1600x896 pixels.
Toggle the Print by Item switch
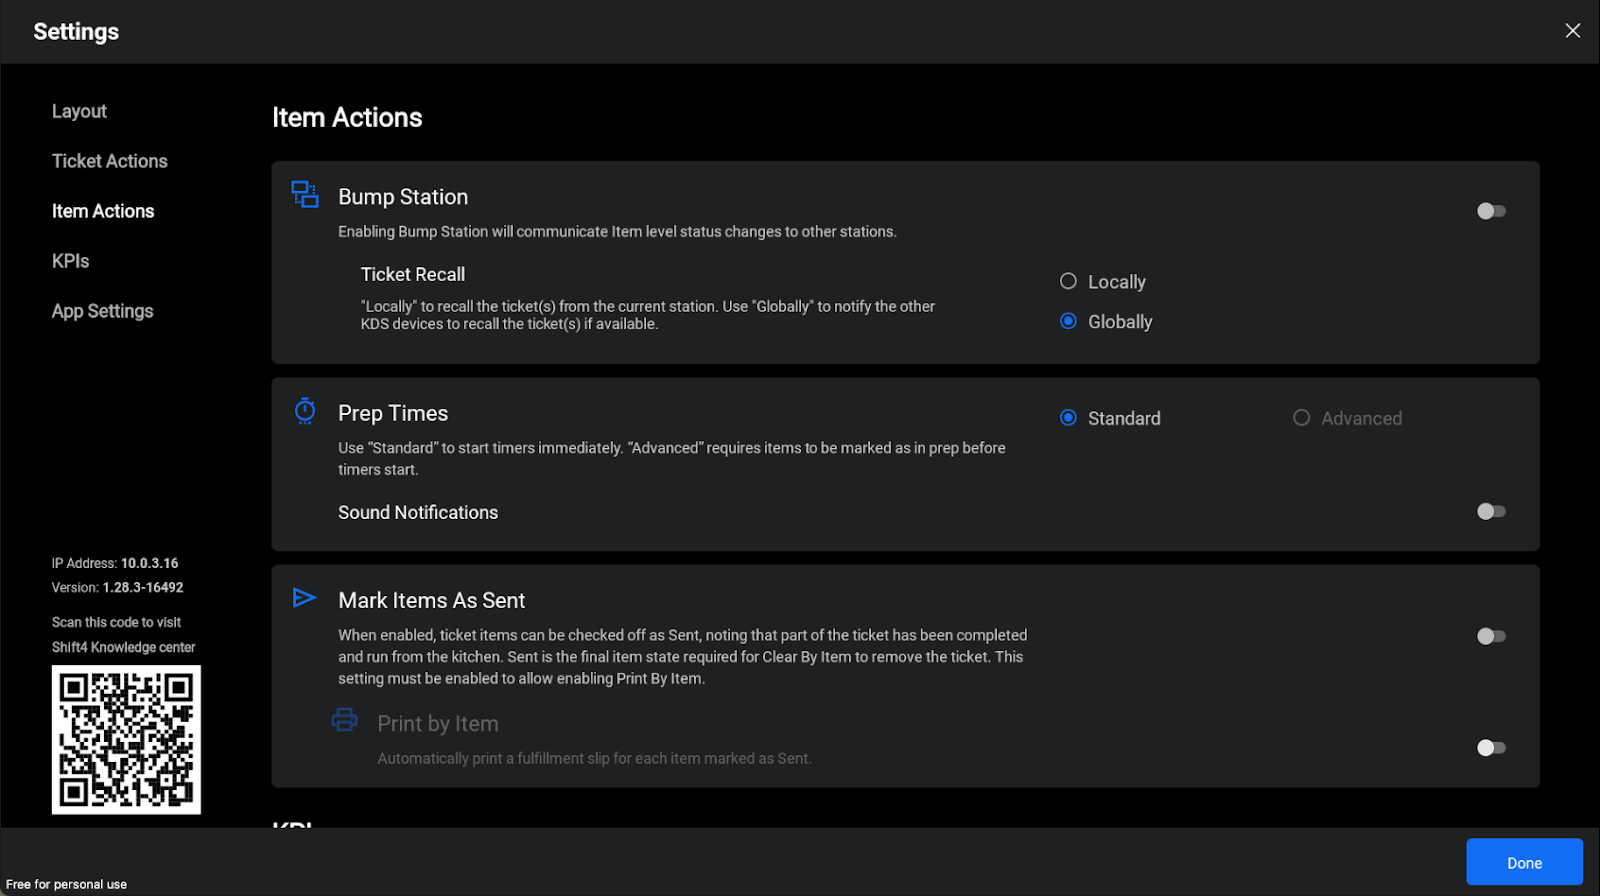[x=1490, y=748]
